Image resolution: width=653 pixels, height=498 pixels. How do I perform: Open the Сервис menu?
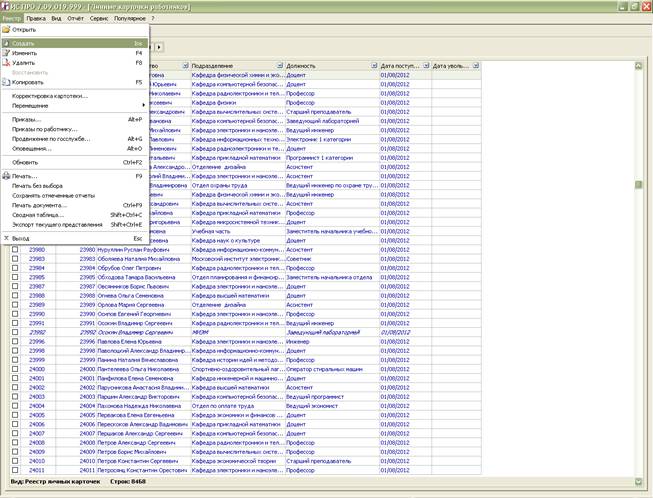point(99,18)
